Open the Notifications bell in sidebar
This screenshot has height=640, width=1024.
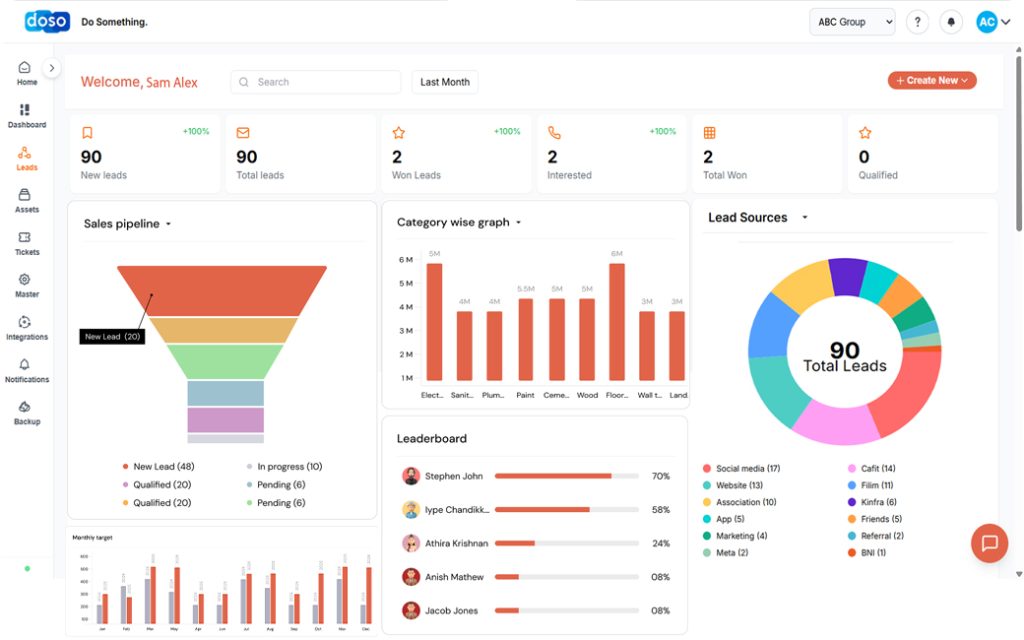(x=25, y=364)
